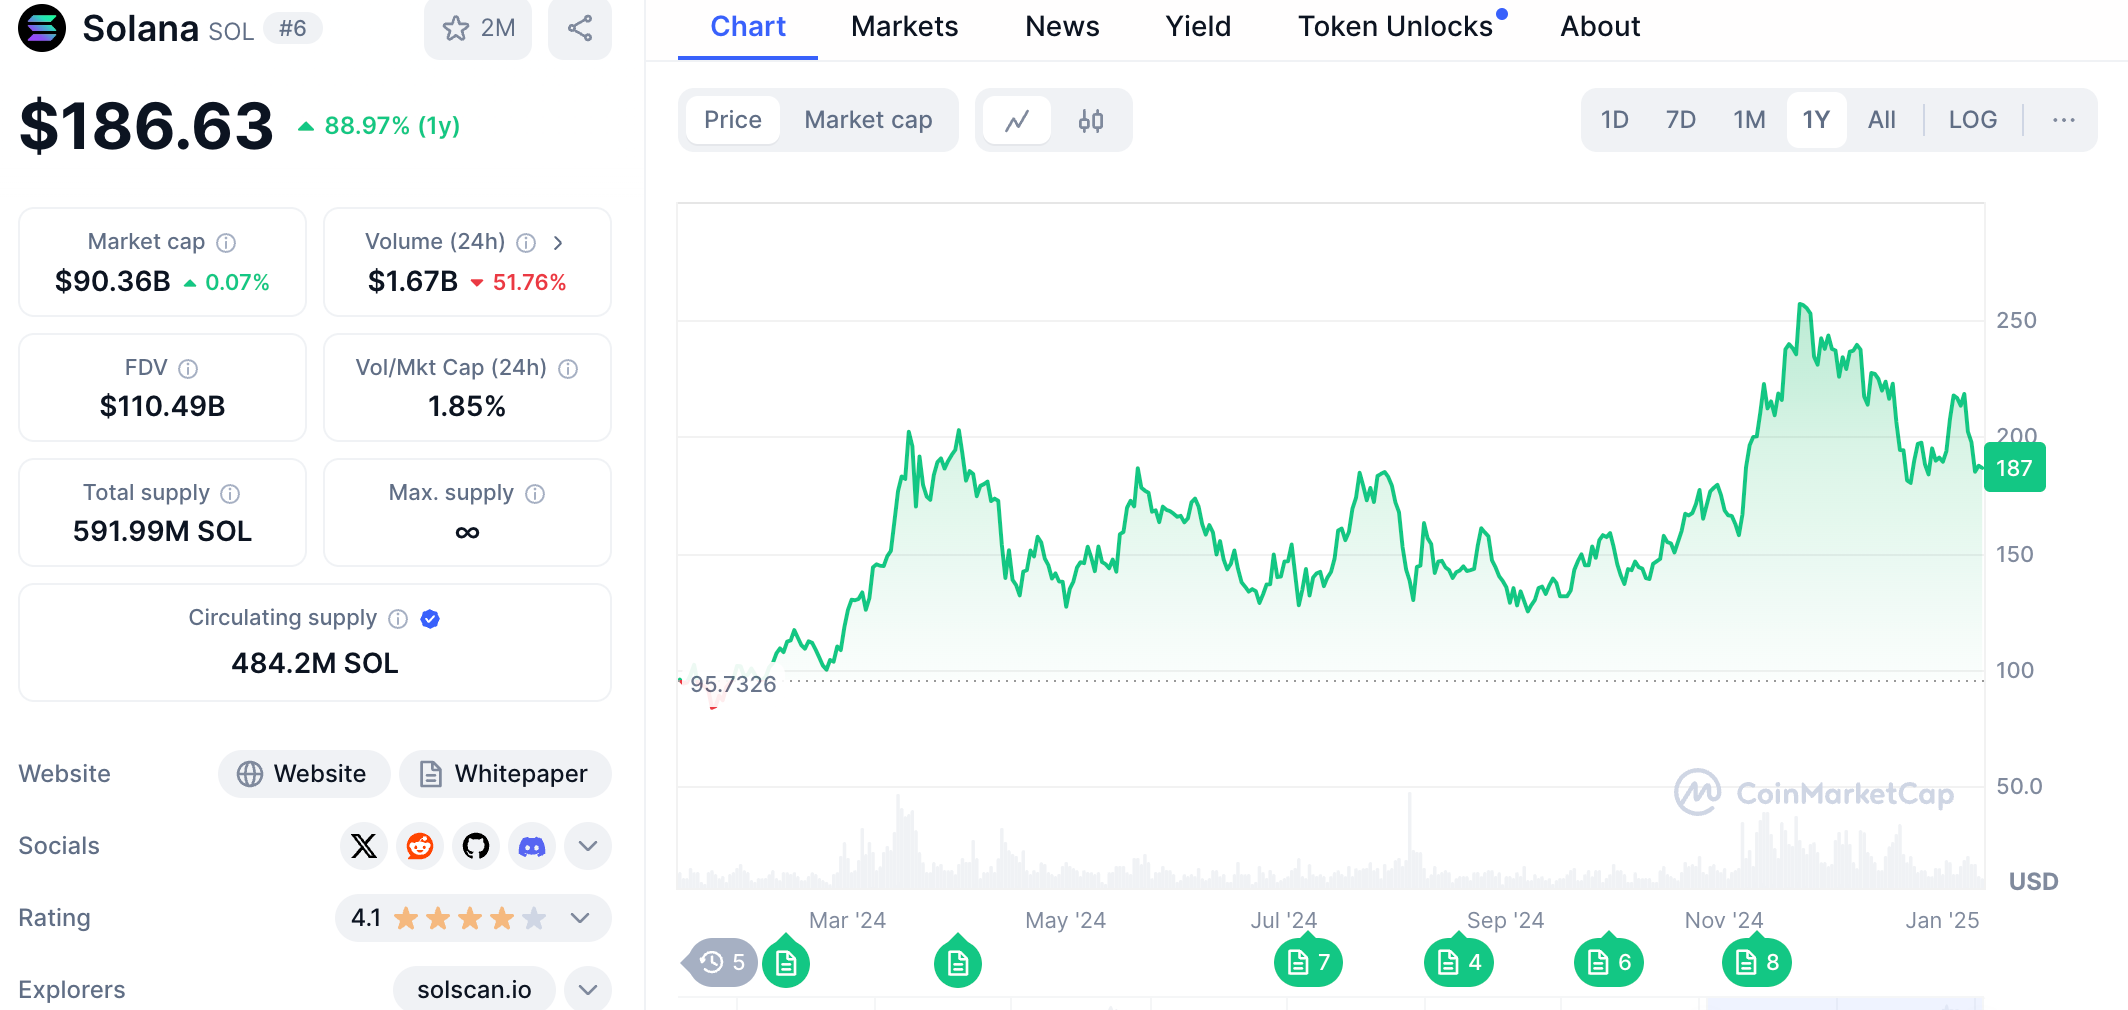The image size is (2128, 1010).
Task: Click the share icon next to the watchlist star
Action: 580,29
